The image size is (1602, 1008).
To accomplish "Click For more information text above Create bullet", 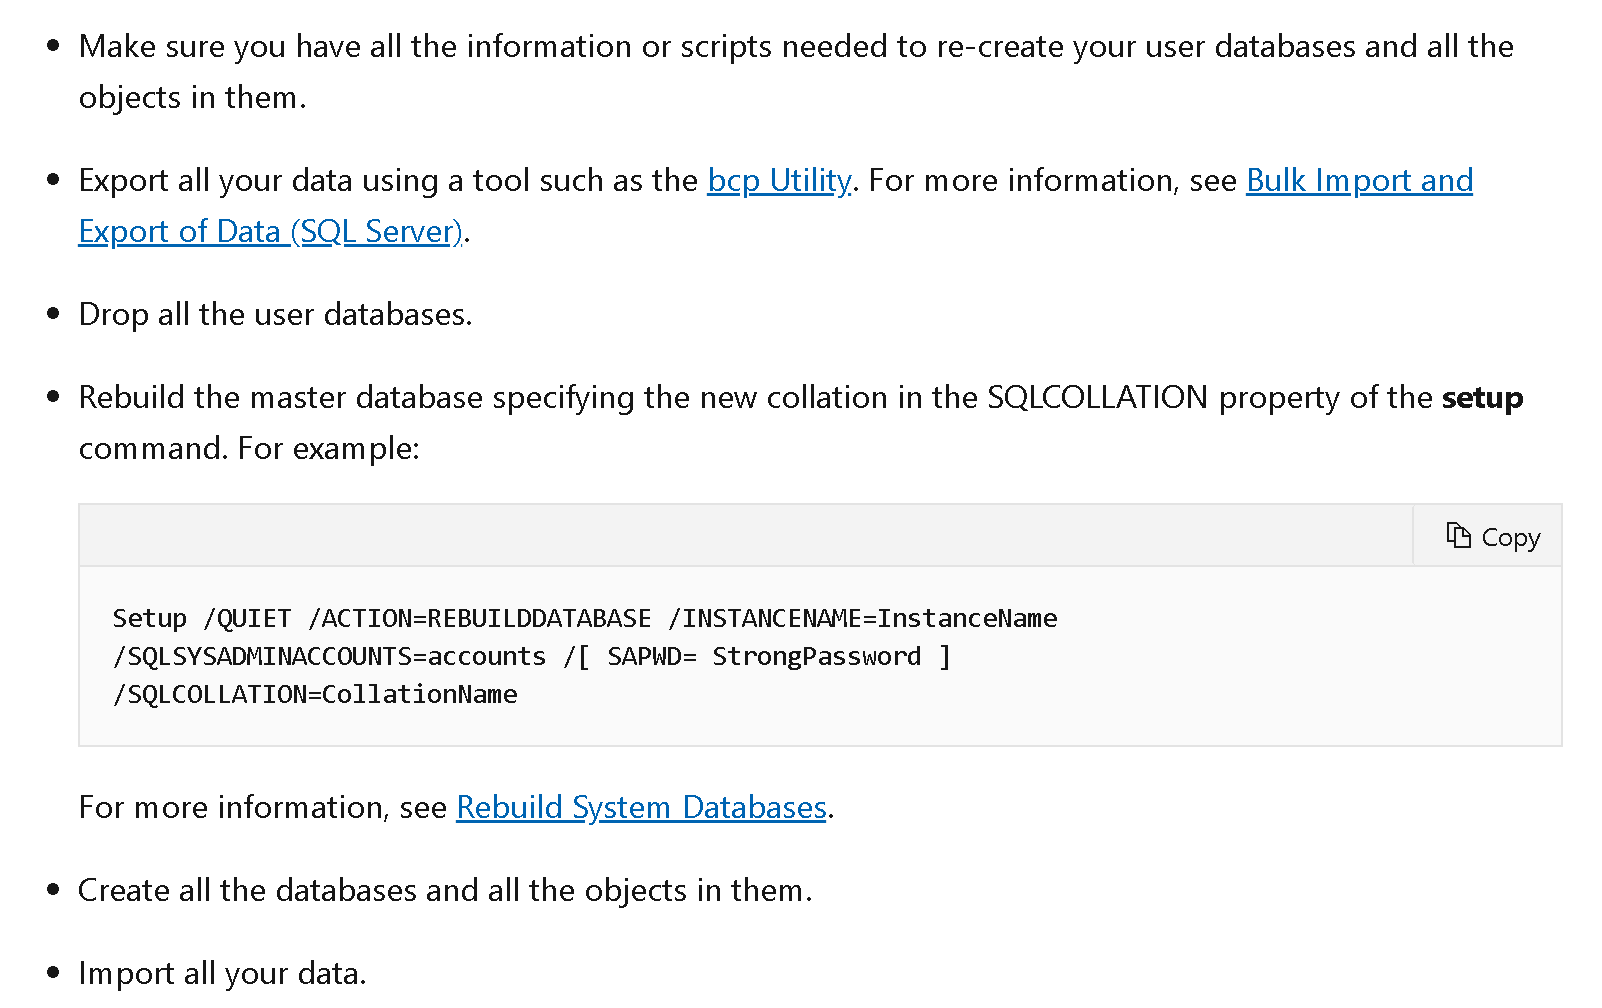I will pos(262,807).
